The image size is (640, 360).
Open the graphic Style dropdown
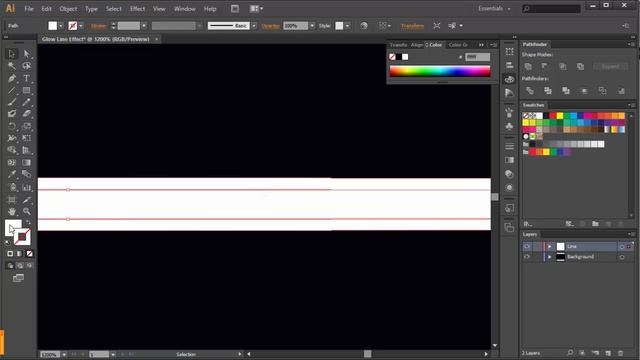[347, 26]
